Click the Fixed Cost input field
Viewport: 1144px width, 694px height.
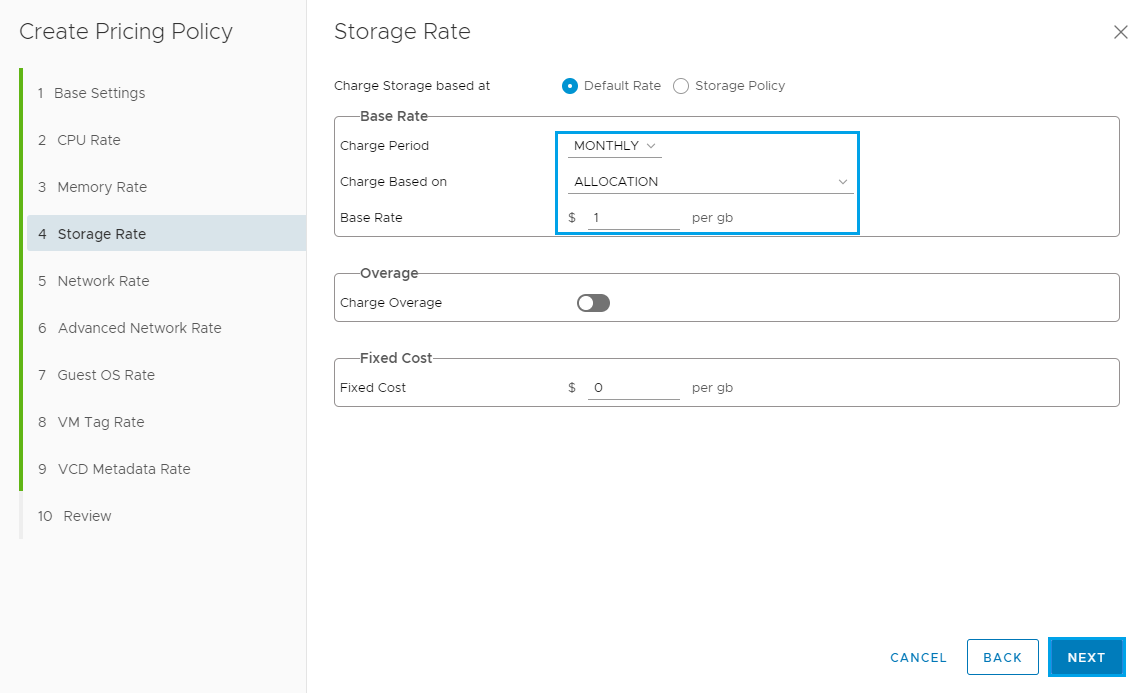(x=633, y=388)
